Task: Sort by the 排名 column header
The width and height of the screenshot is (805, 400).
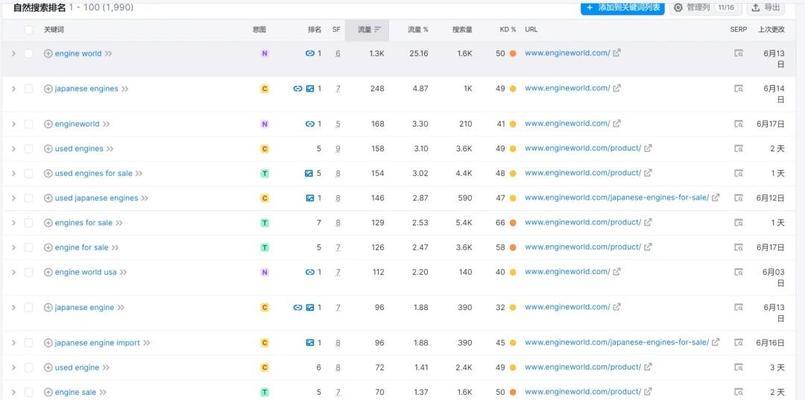Action: click(x=314, y=30)
